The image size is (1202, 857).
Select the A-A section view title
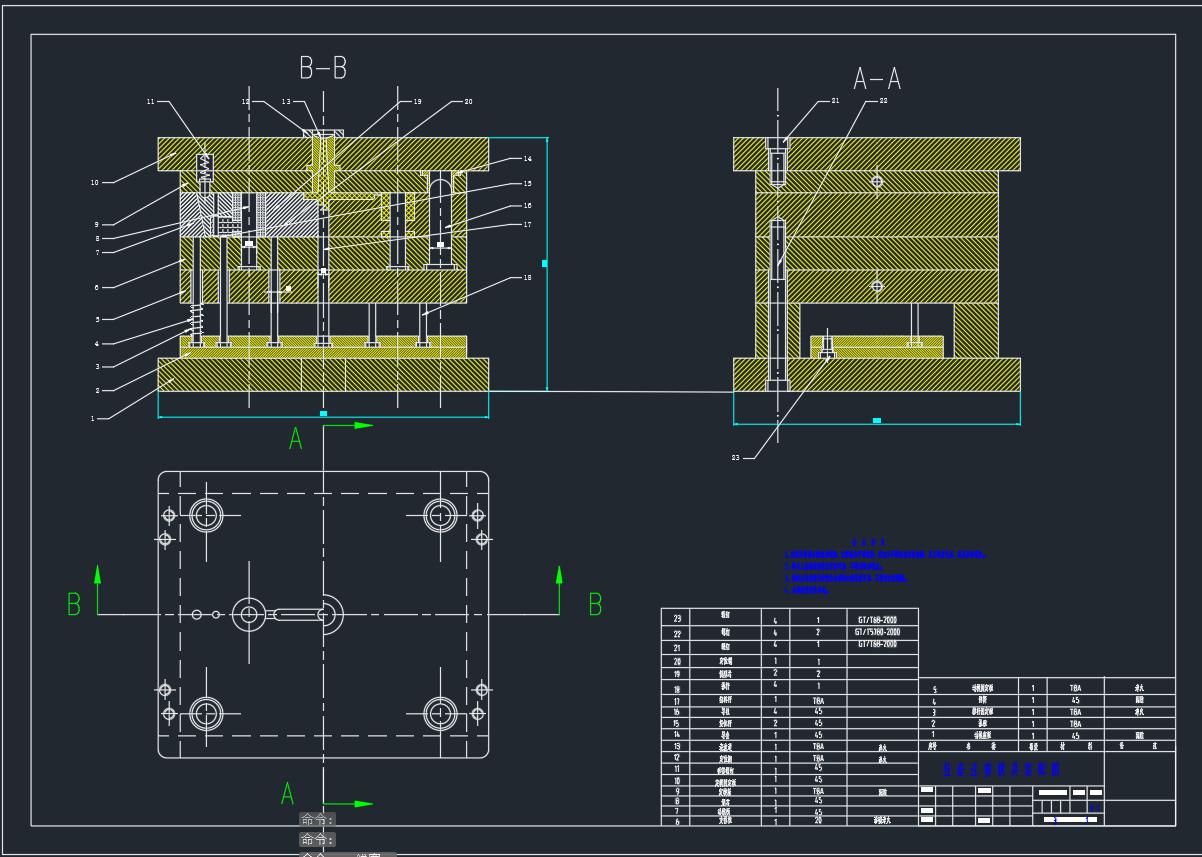[x=877, y=79]
